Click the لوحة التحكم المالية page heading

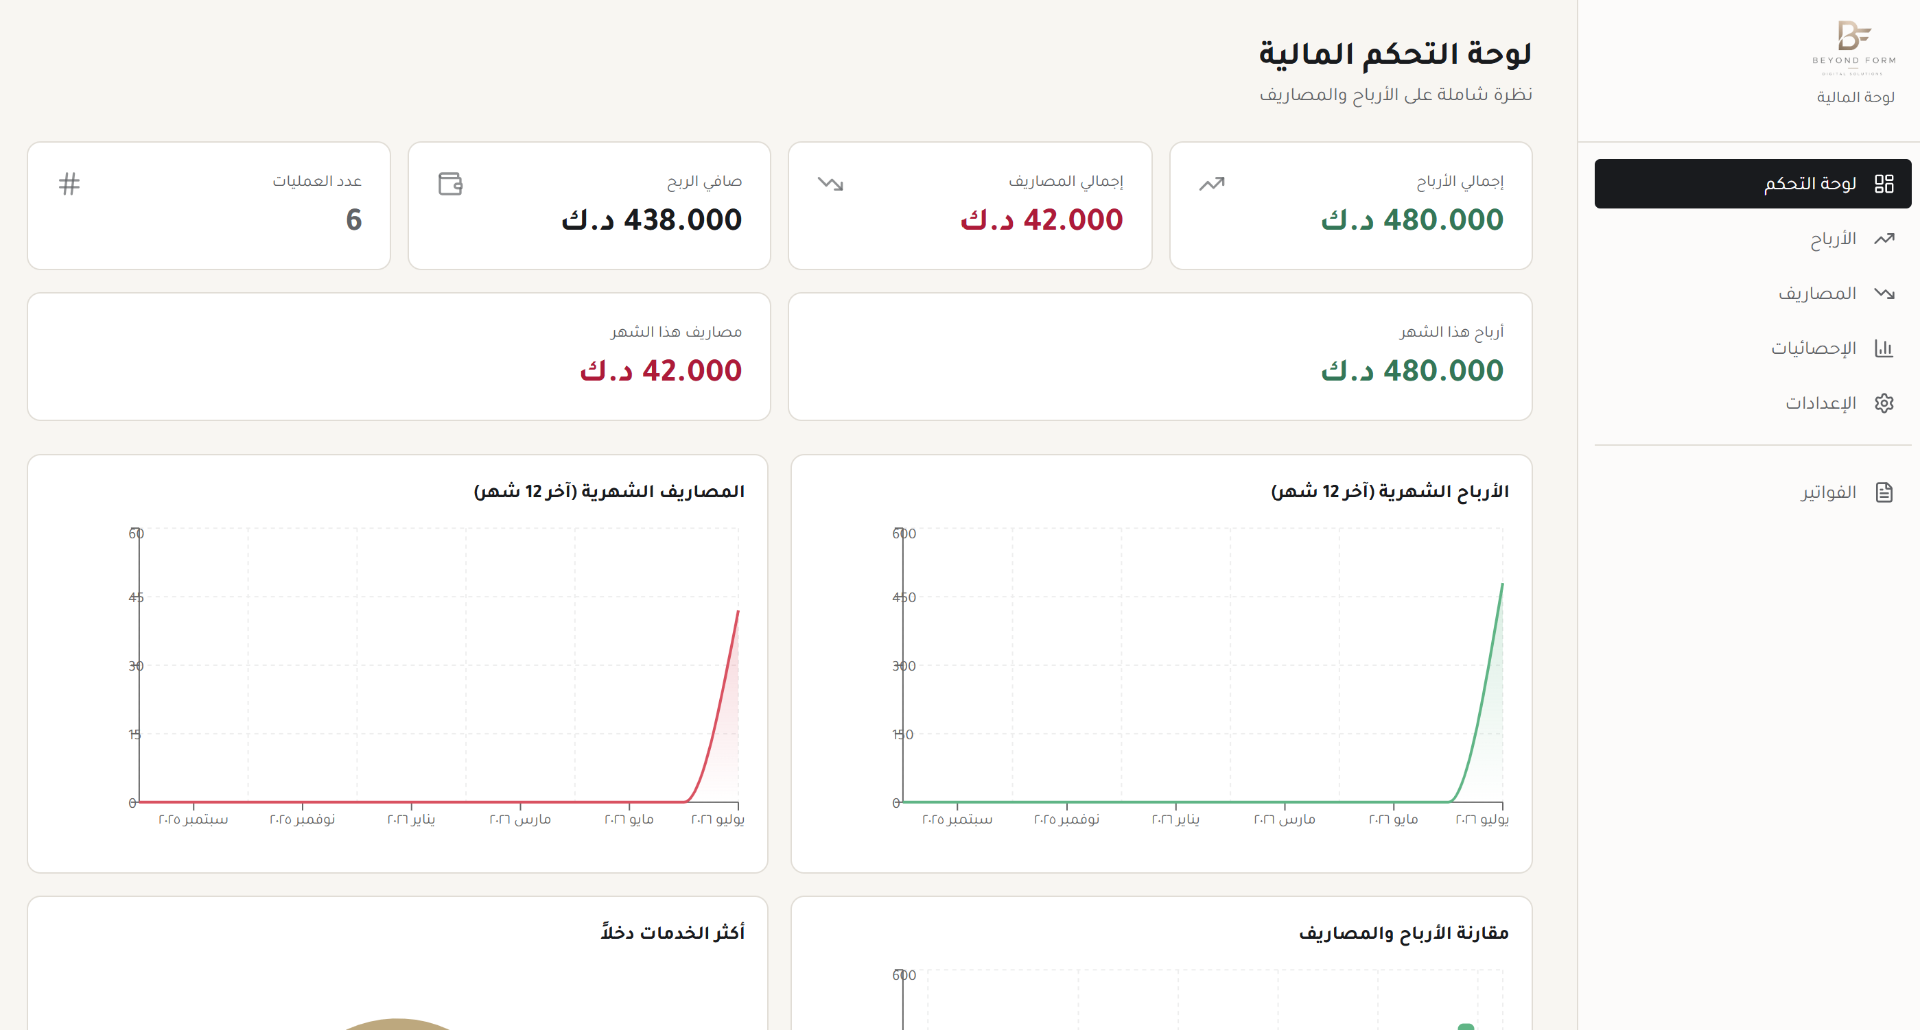tap(1395, 54)
